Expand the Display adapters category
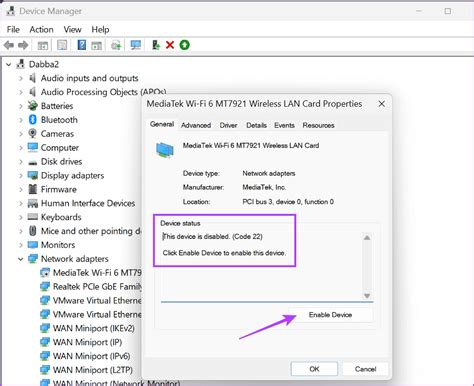Image resolution: width=474 pixels, height=386 pixels. pyautogui.click(x=21, y=176)
